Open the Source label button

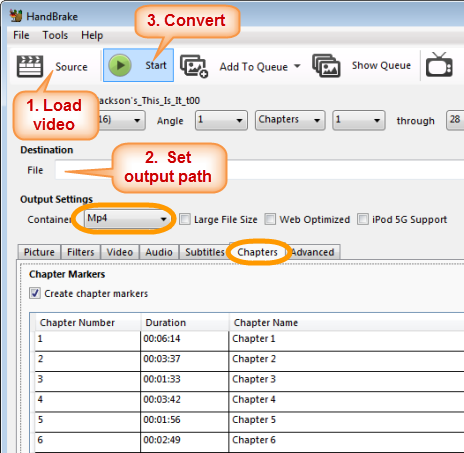(x=71, y=67)
